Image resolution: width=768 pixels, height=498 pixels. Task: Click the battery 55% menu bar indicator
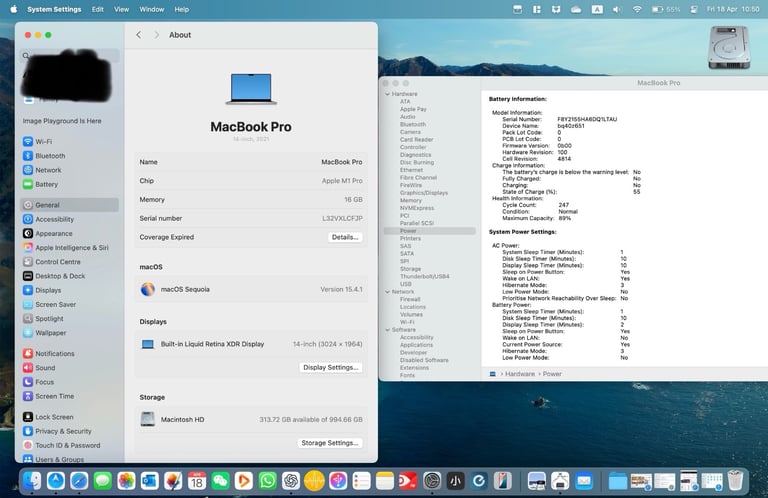(x=666, y=9)
